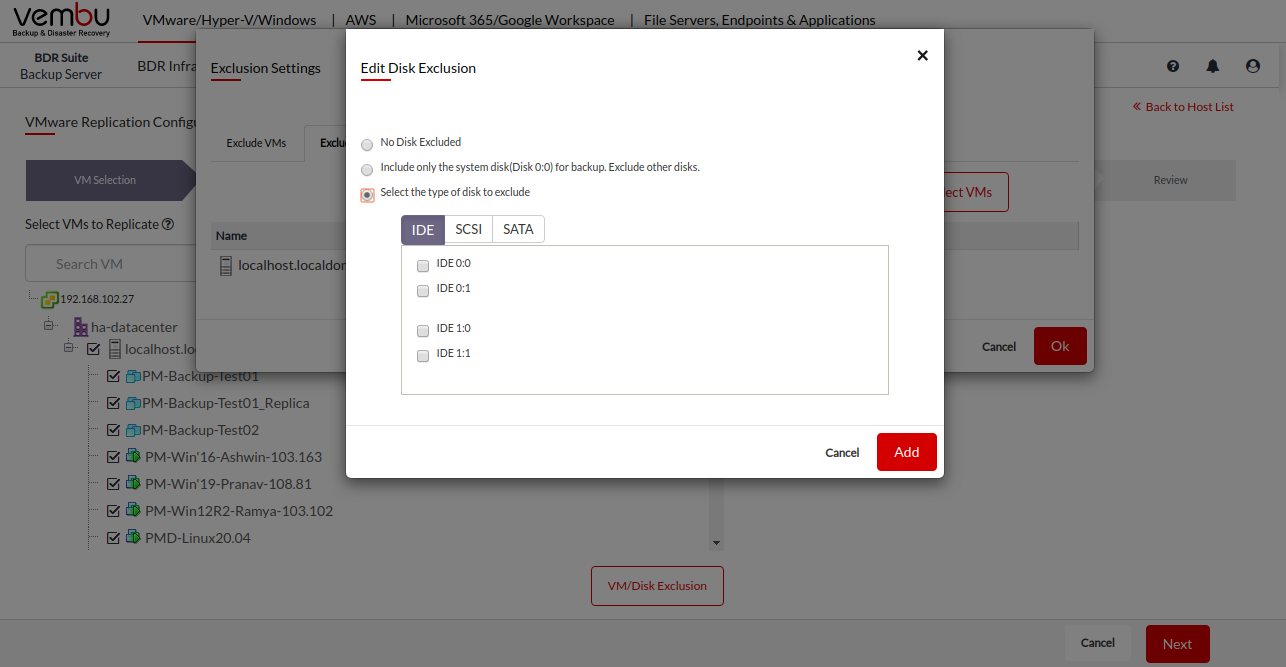Select include only the system disk option
Viewport: 1286px width, 667px height.
[x=367, y=170]
